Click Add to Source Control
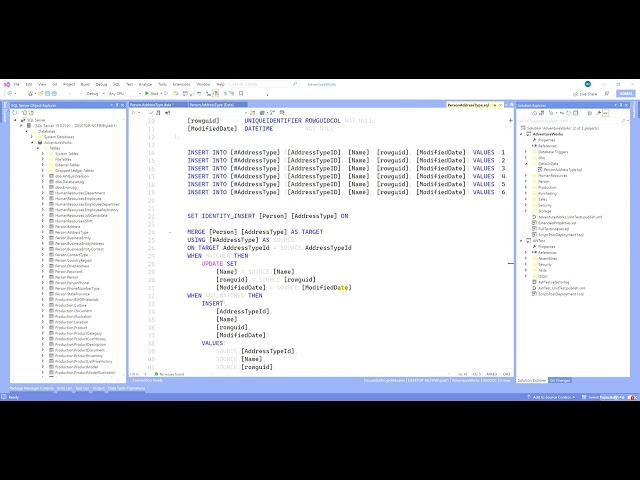640x480 pixels. 551,397
